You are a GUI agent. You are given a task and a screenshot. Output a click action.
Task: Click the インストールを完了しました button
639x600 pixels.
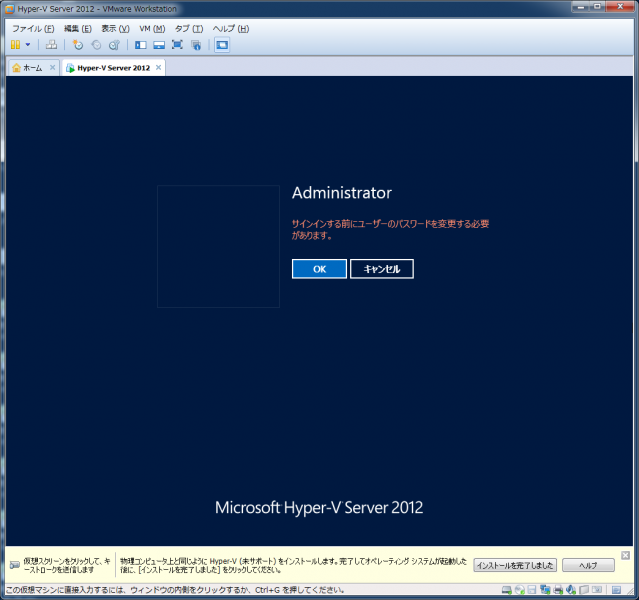coord(515,565)
